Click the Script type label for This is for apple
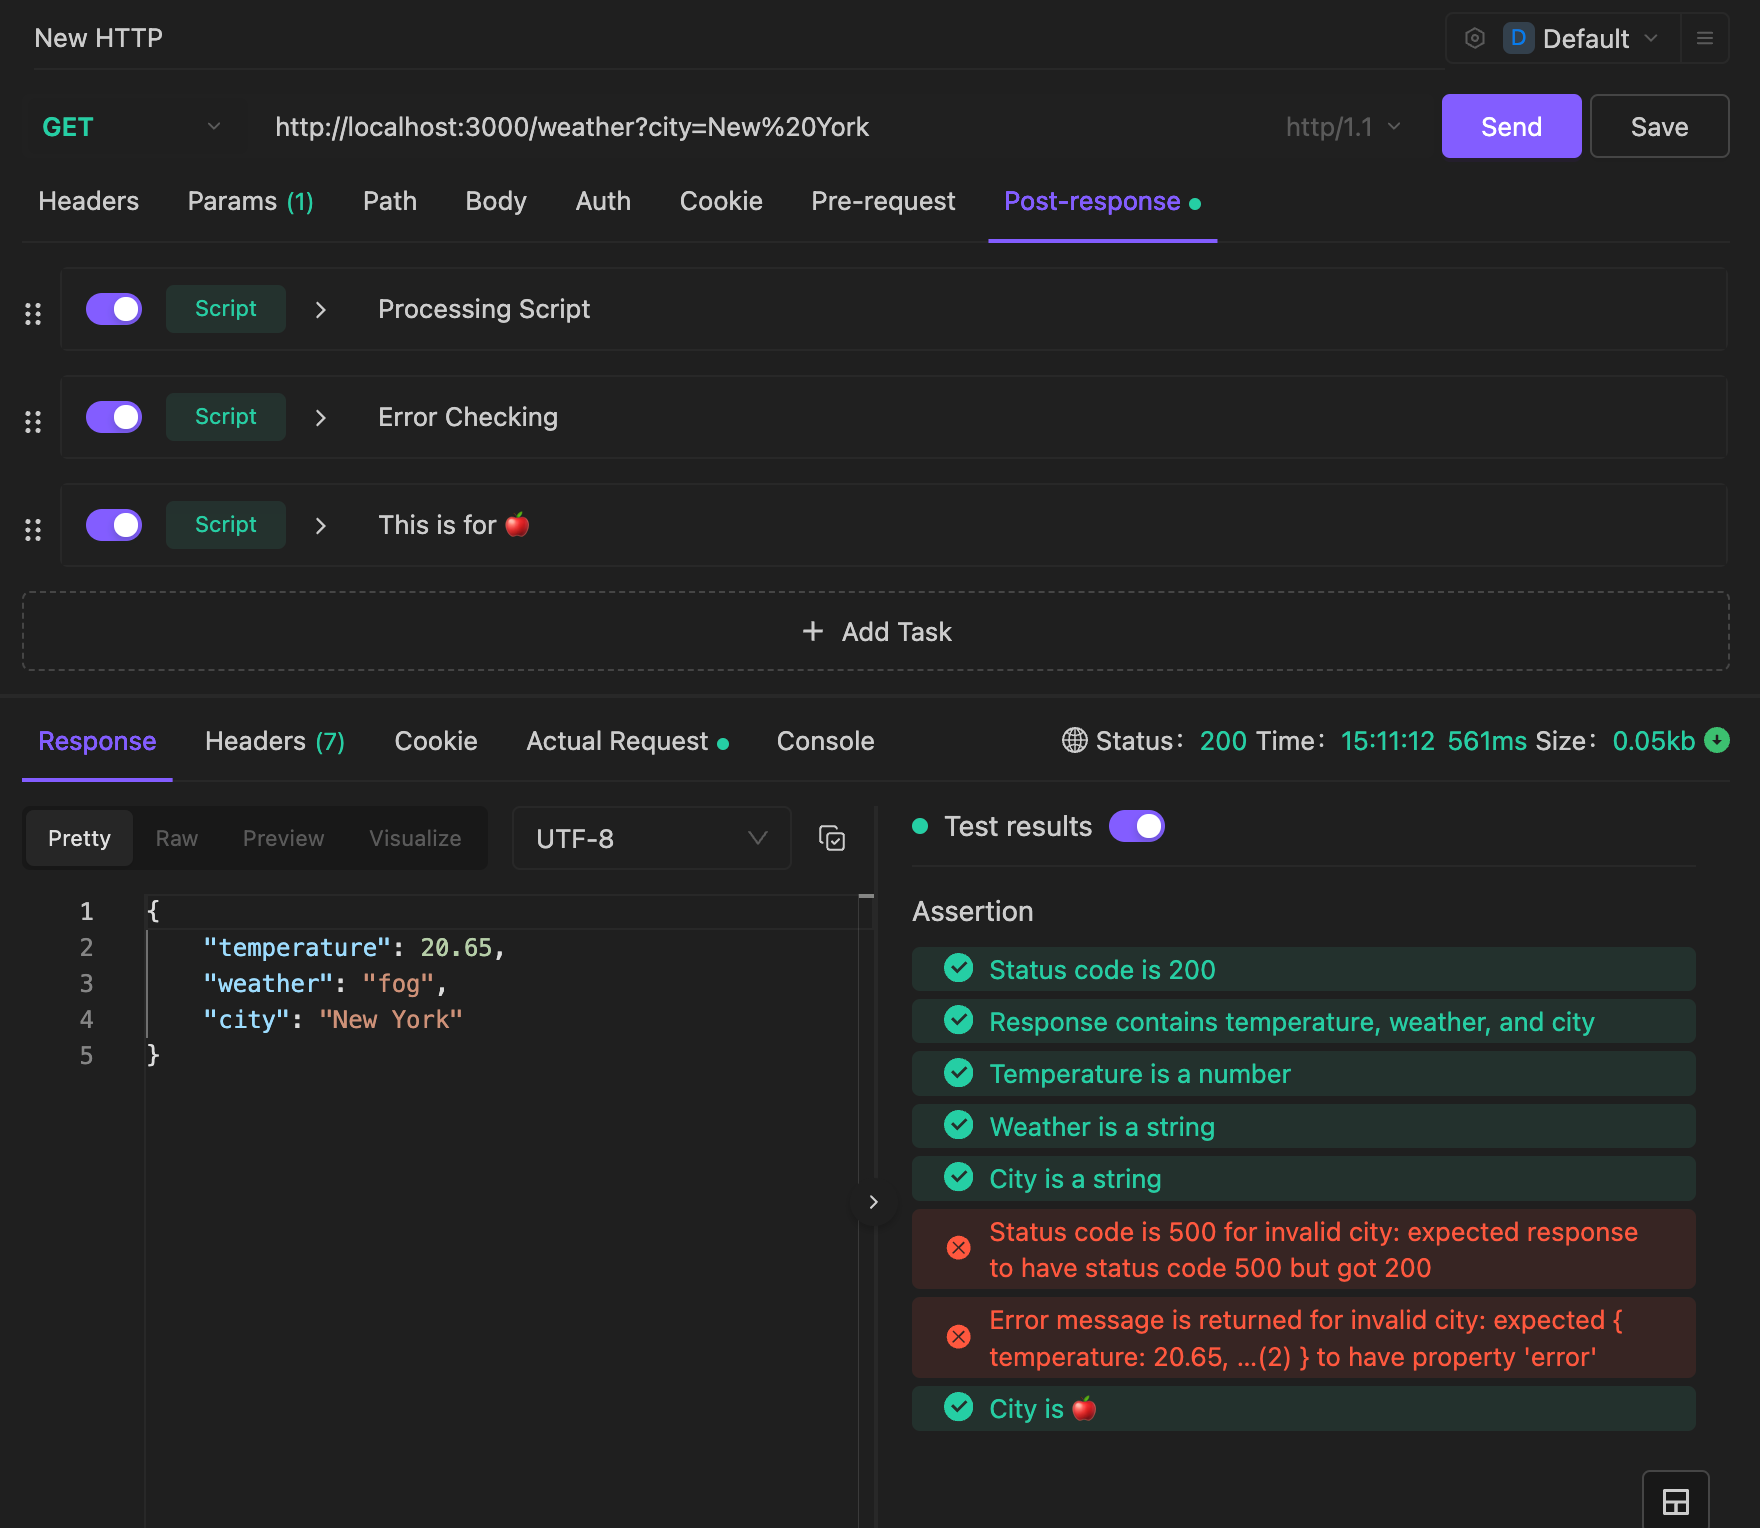Screen dimensions: 1760x1528 (x=226, y=525)
